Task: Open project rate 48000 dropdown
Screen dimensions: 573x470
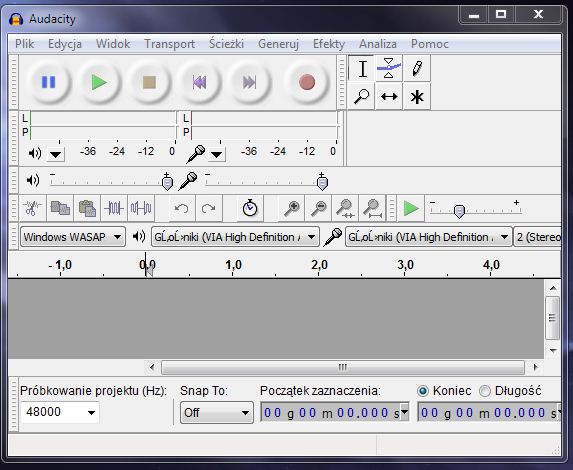Action: (91, 413)
